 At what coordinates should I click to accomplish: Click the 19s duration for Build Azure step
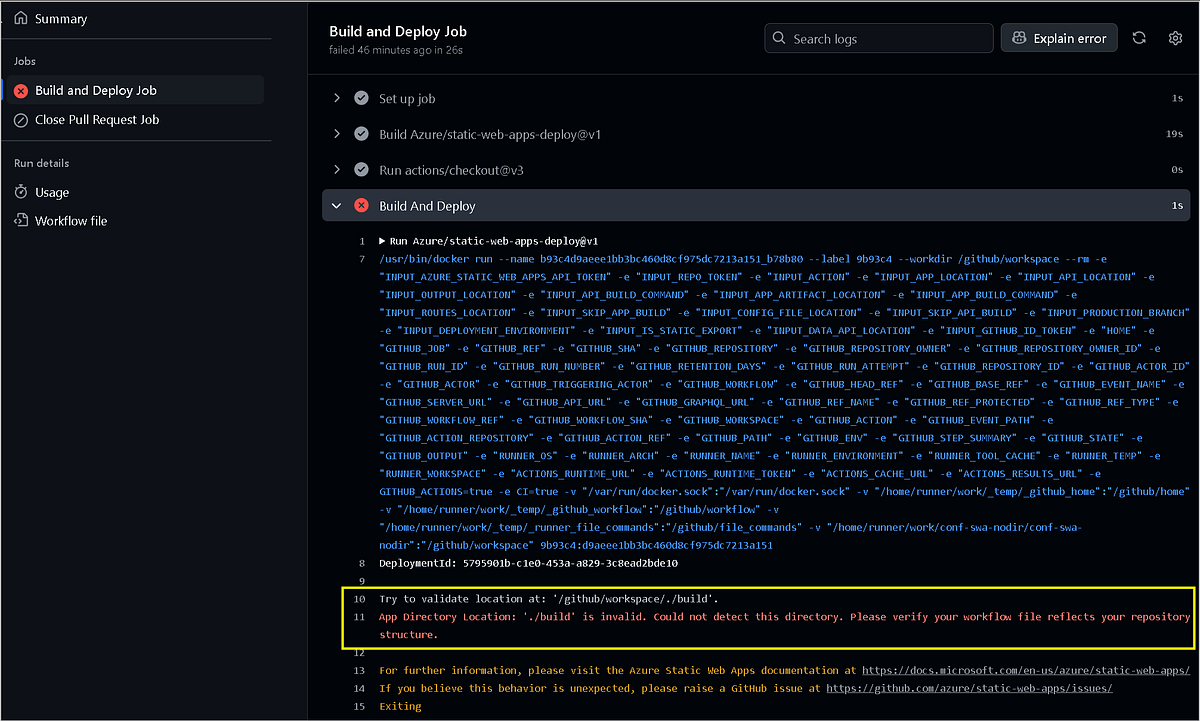1176,134
